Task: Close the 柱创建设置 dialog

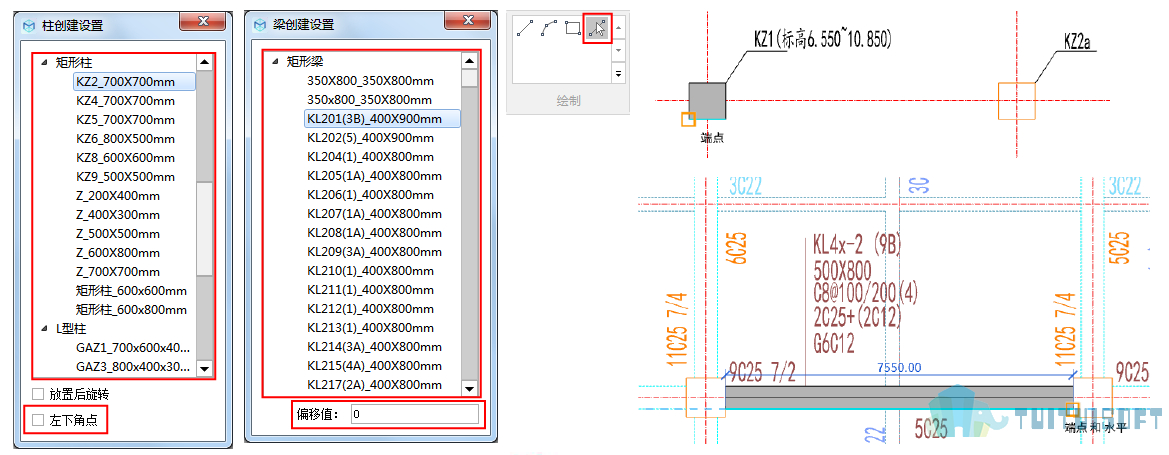Action: (x=204, y=20)
